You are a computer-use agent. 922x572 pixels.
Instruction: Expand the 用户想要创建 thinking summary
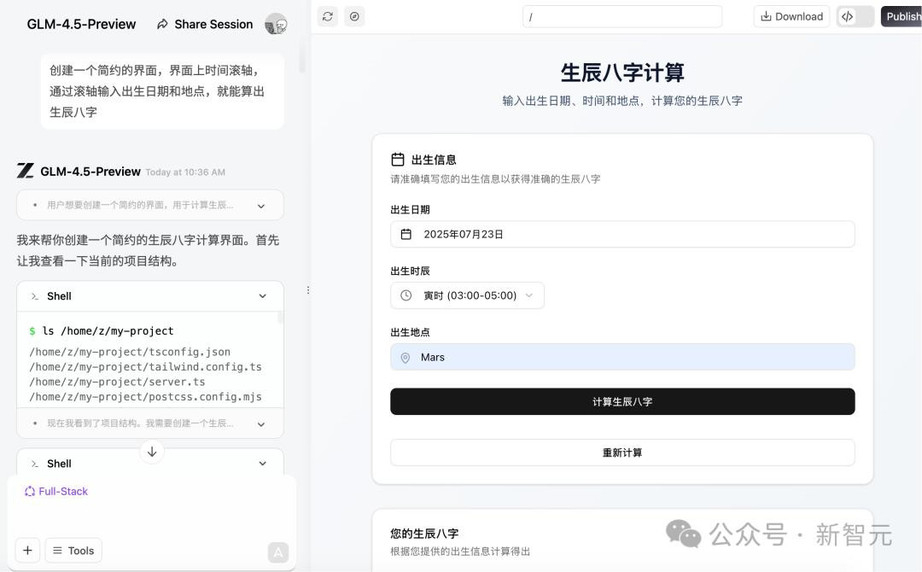coord(150,205)
